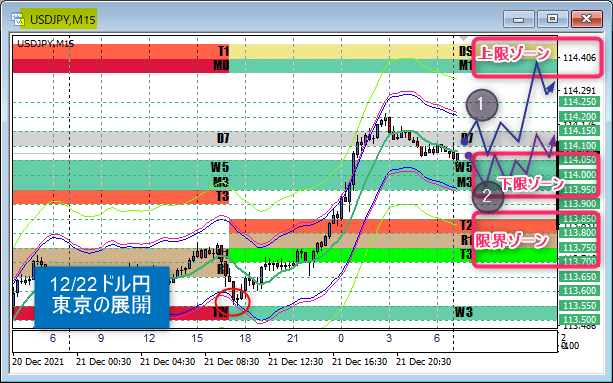Select the 114.200 green price level tag

580,116
